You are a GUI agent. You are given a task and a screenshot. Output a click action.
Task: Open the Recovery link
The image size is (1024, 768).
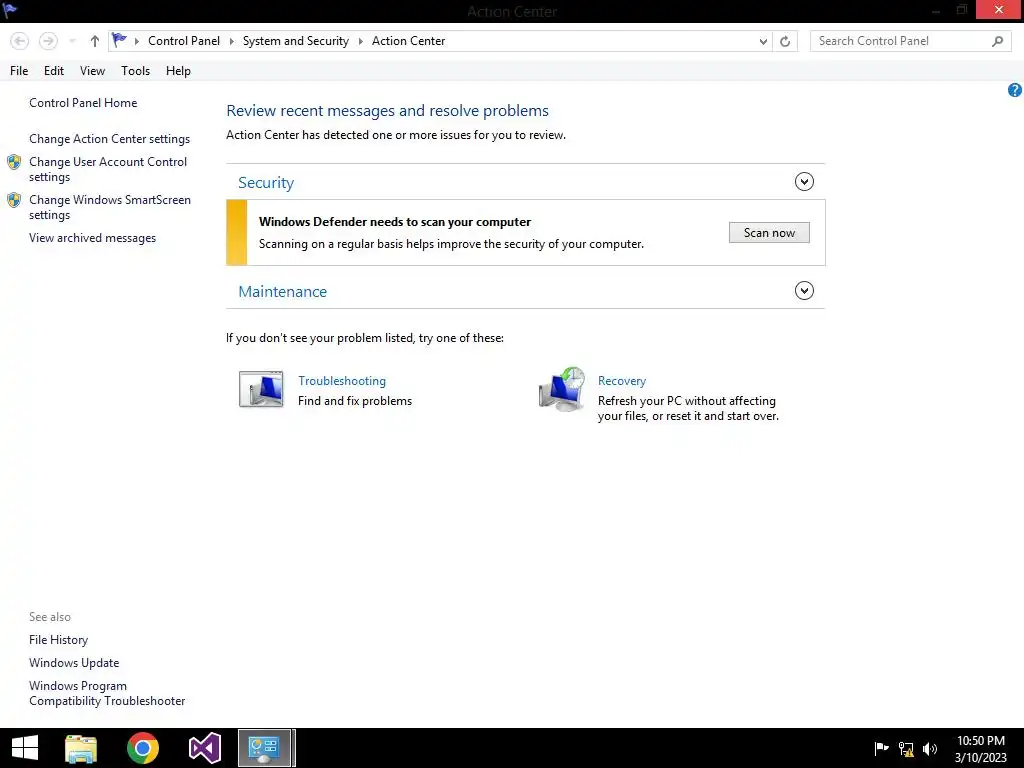(x=622, y=381)
